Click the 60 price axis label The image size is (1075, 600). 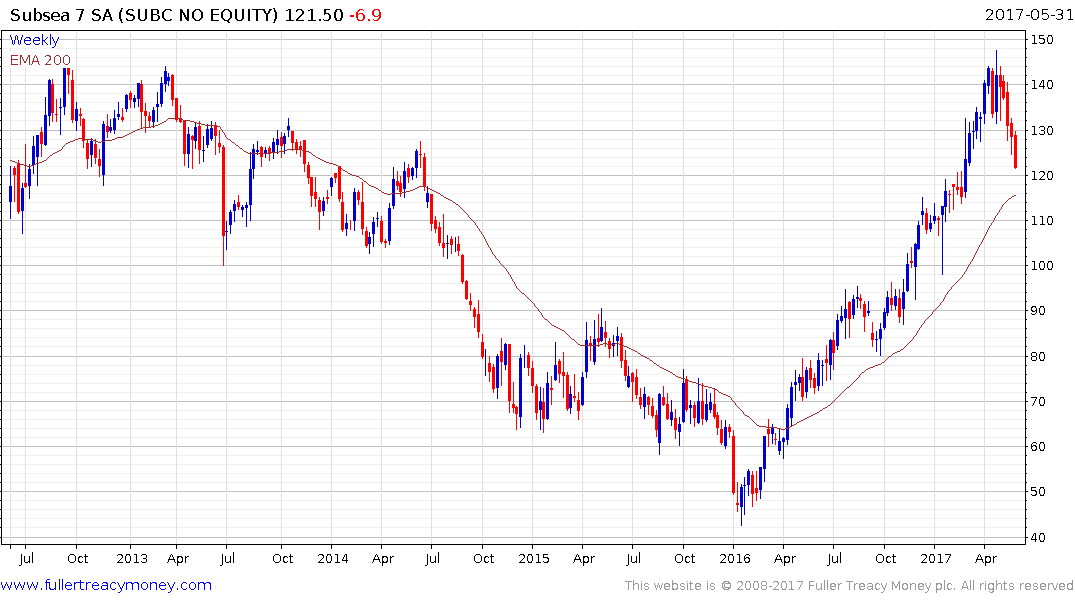1038,446
